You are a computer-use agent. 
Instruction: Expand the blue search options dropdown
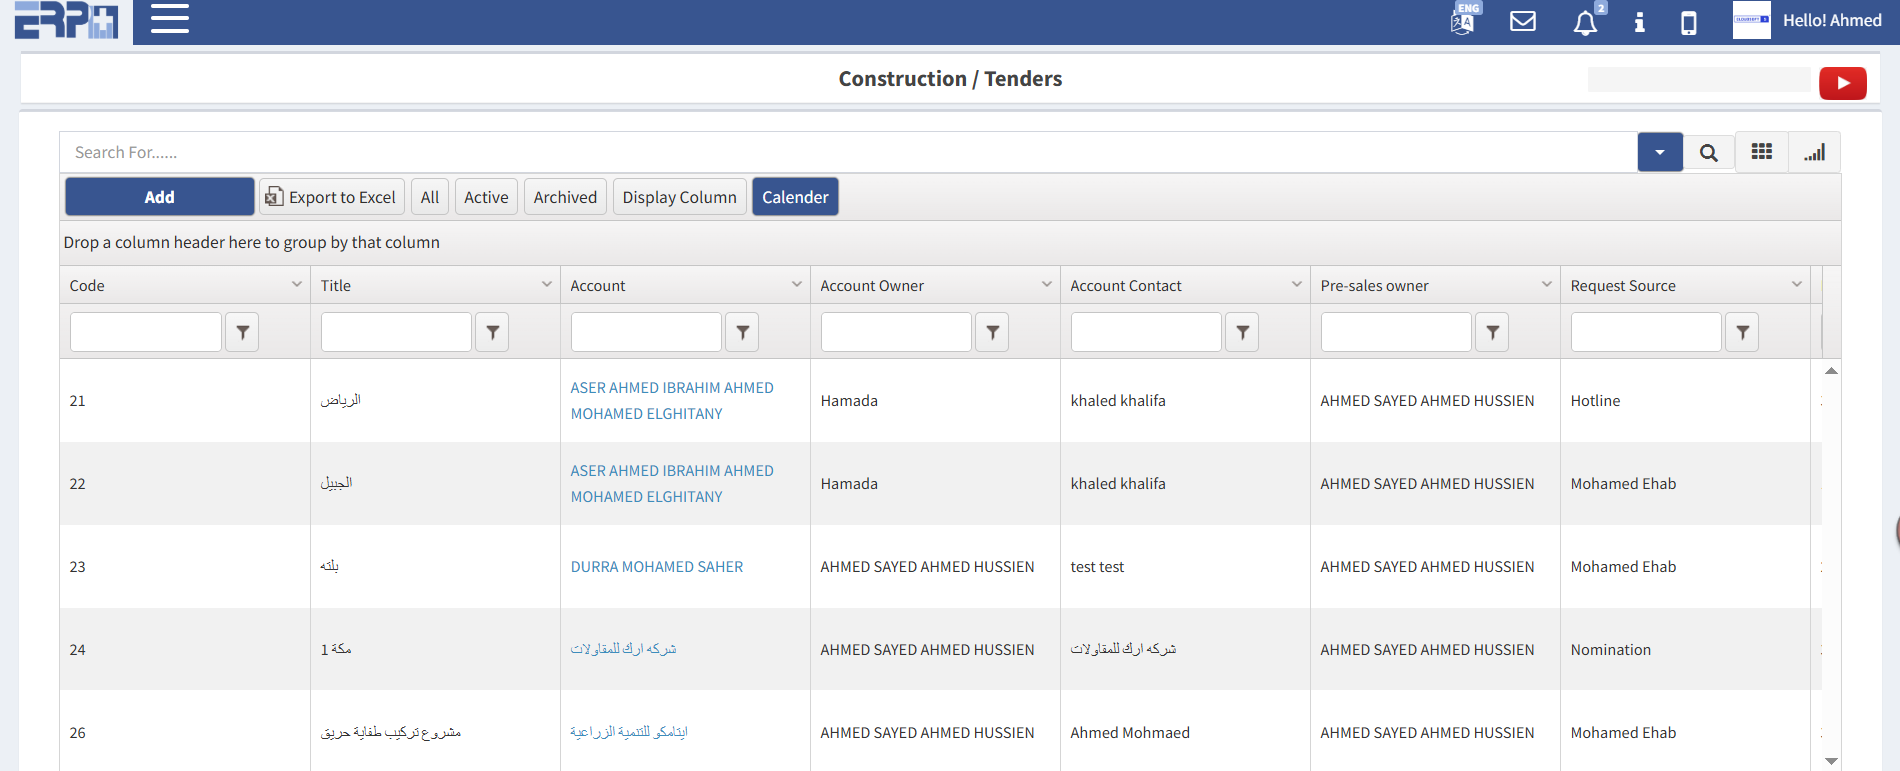click(x=1659, y=153)
